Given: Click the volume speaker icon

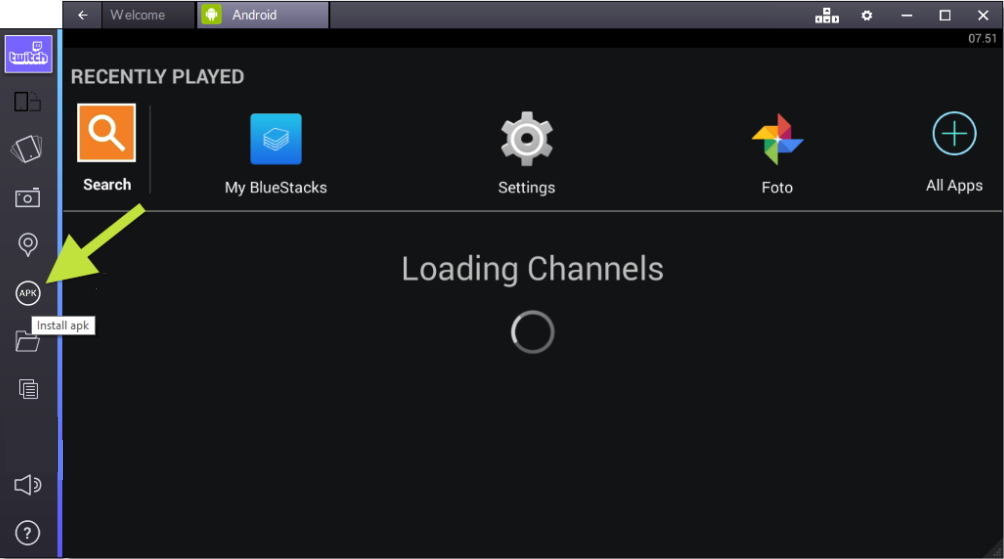Looking at the screenshot, I should (28, 485).
